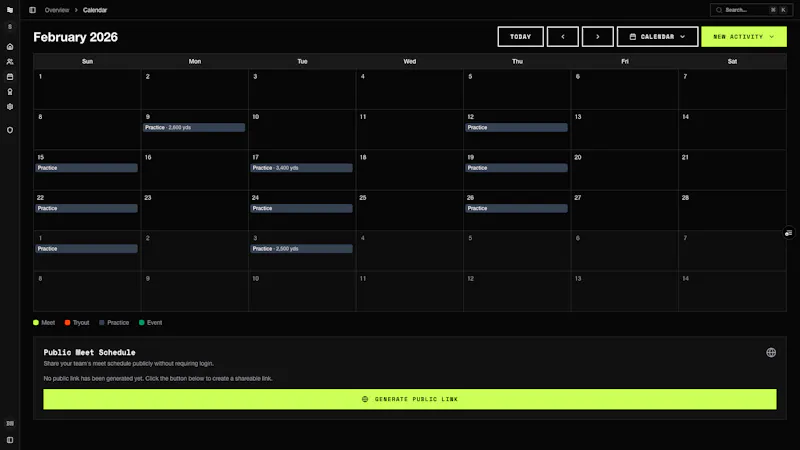The width and height of the screenshot is (800, 450).
Task: Select the Feb 14 day cell
Action: point(732,130)
